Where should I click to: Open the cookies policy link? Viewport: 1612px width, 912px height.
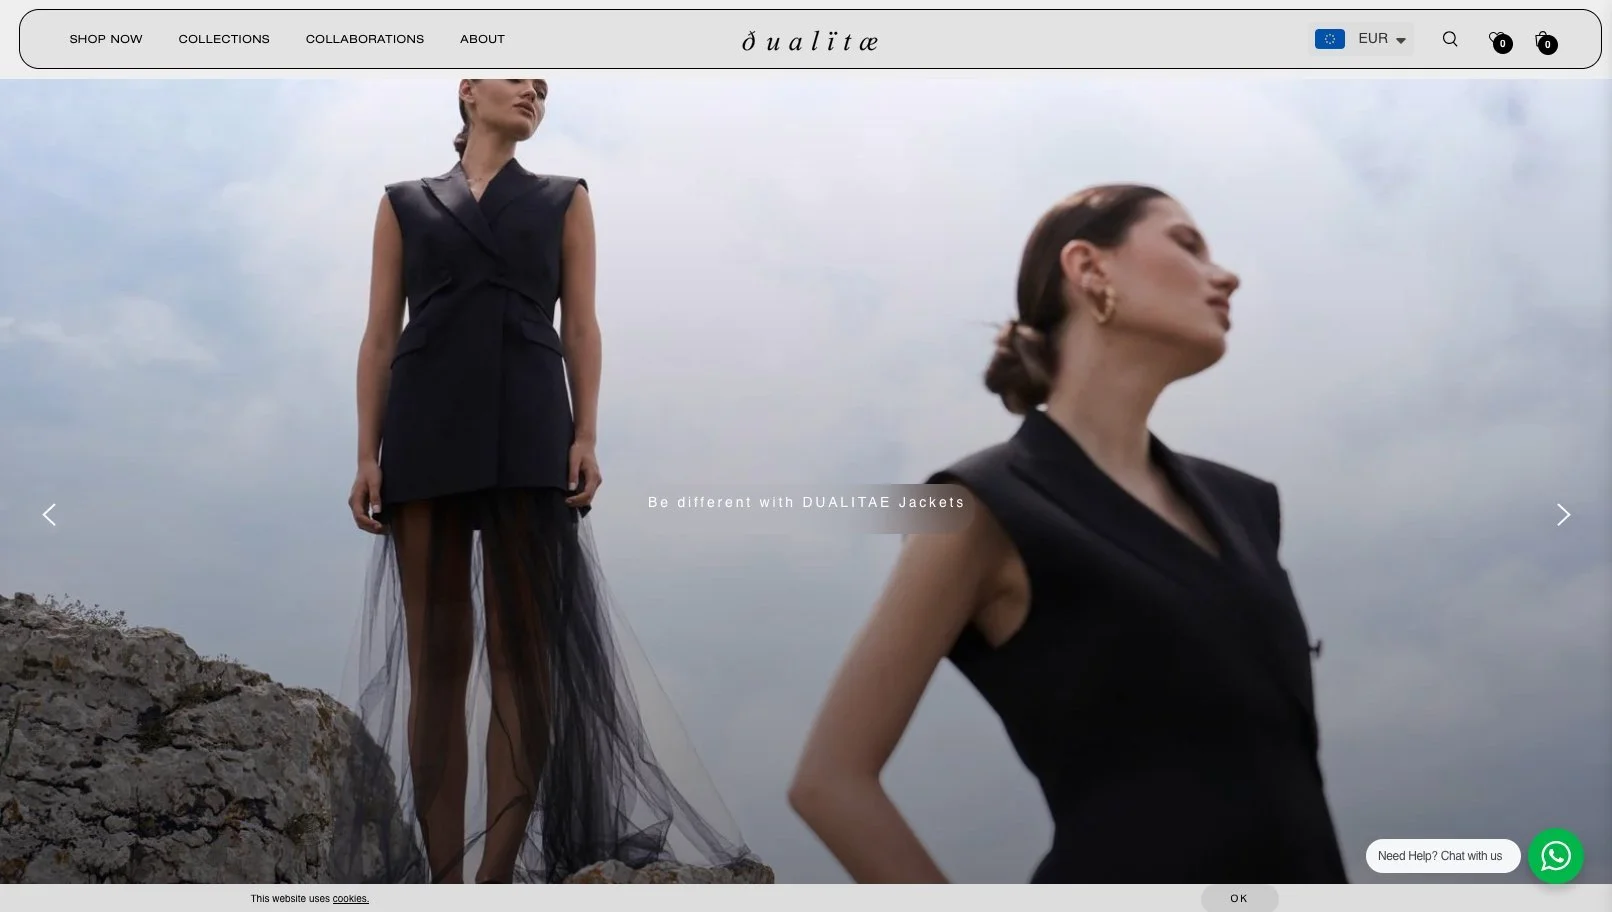tap(350, 899)
